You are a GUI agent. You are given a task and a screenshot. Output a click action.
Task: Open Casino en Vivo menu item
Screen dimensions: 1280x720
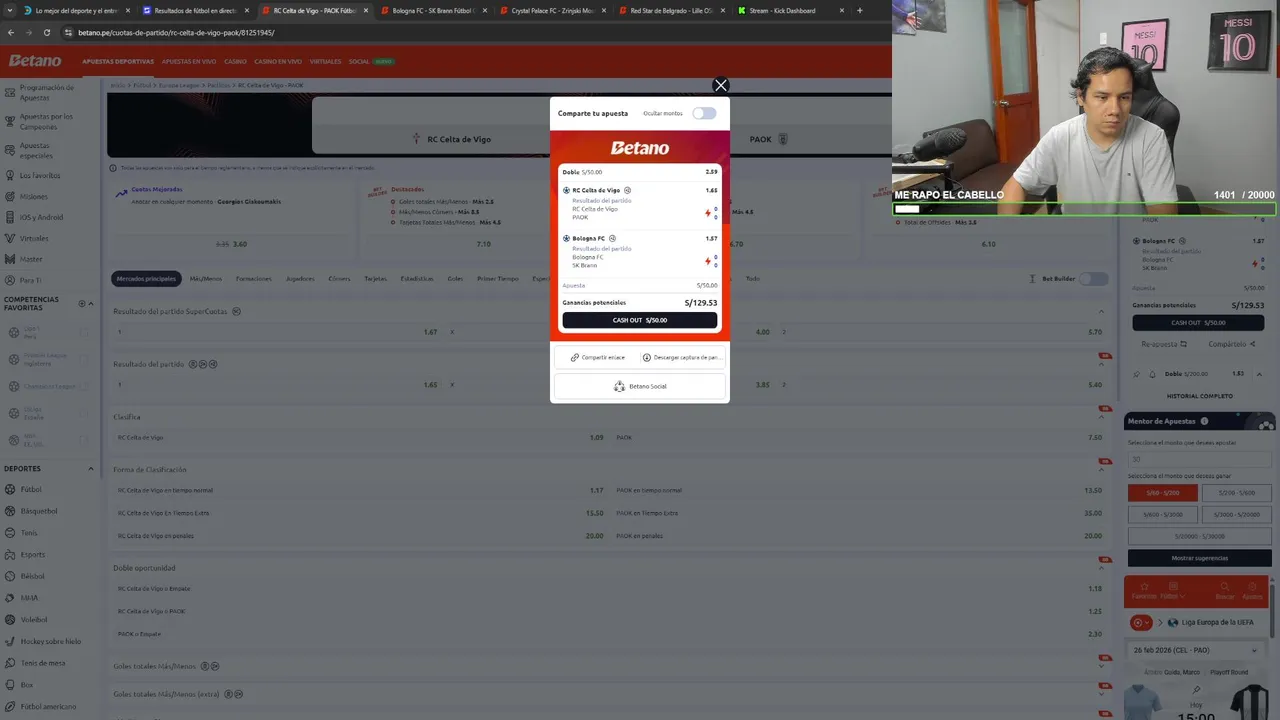(278, 61)
